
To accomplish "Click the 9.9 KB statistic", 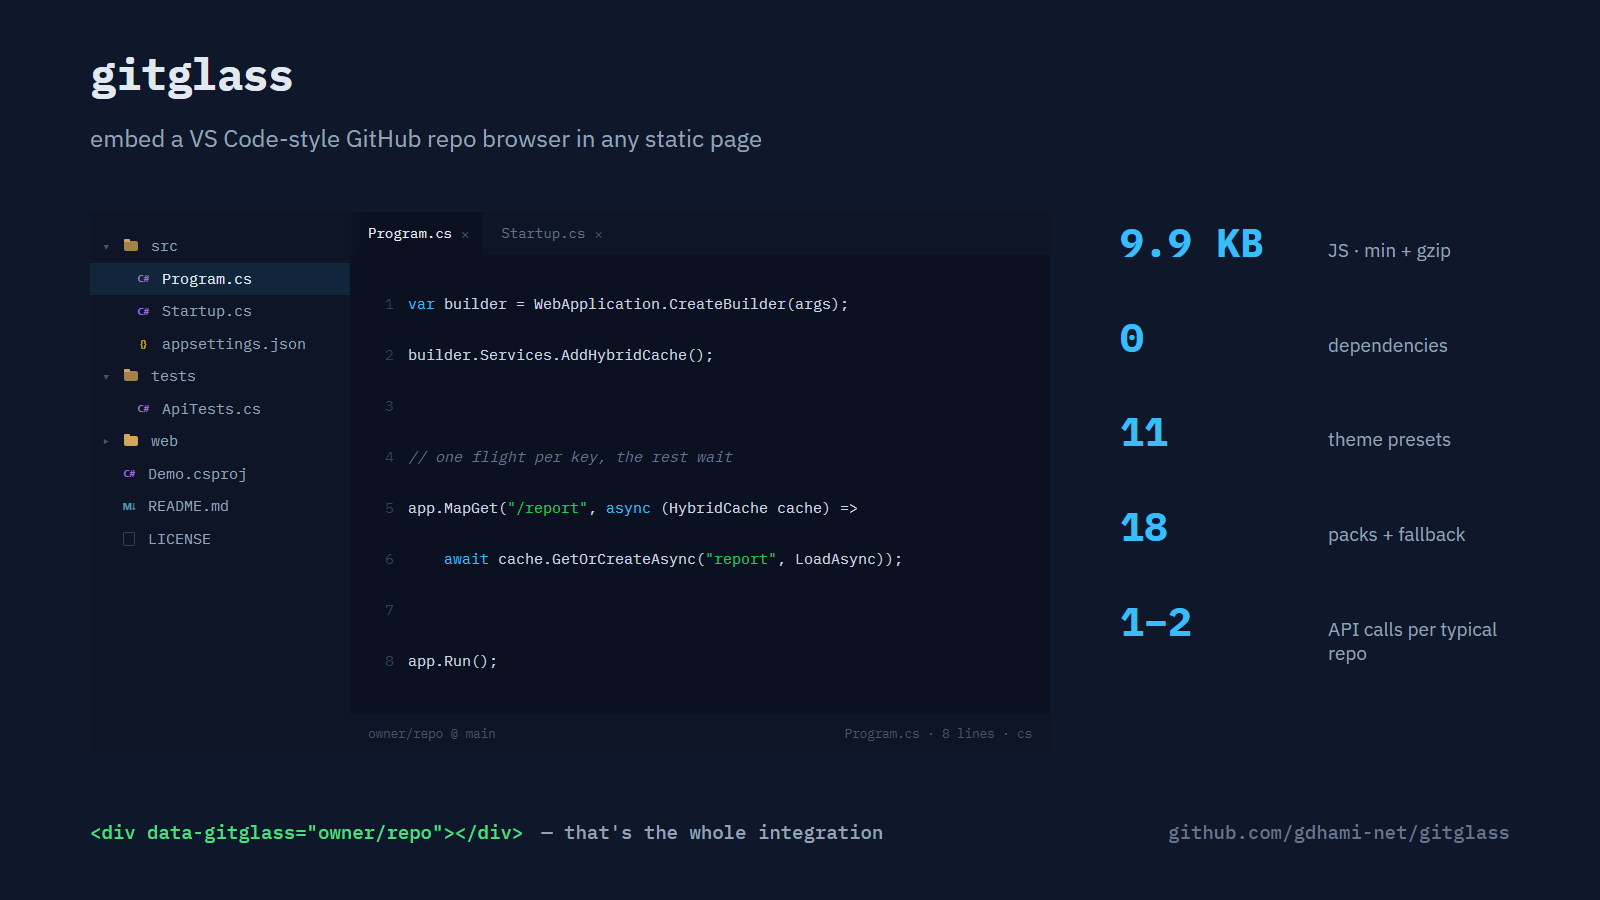I will tap(1191, 244).
